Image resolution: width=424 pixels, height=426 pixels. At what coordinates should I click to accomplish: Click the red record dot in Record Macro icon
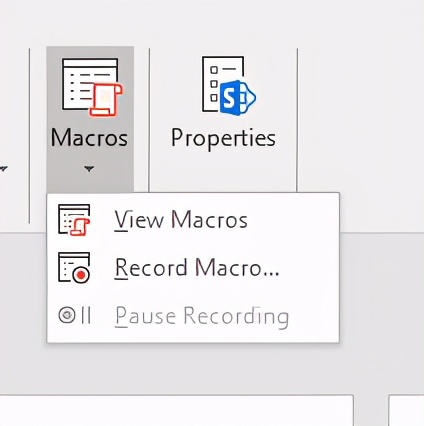click(81, 275)
